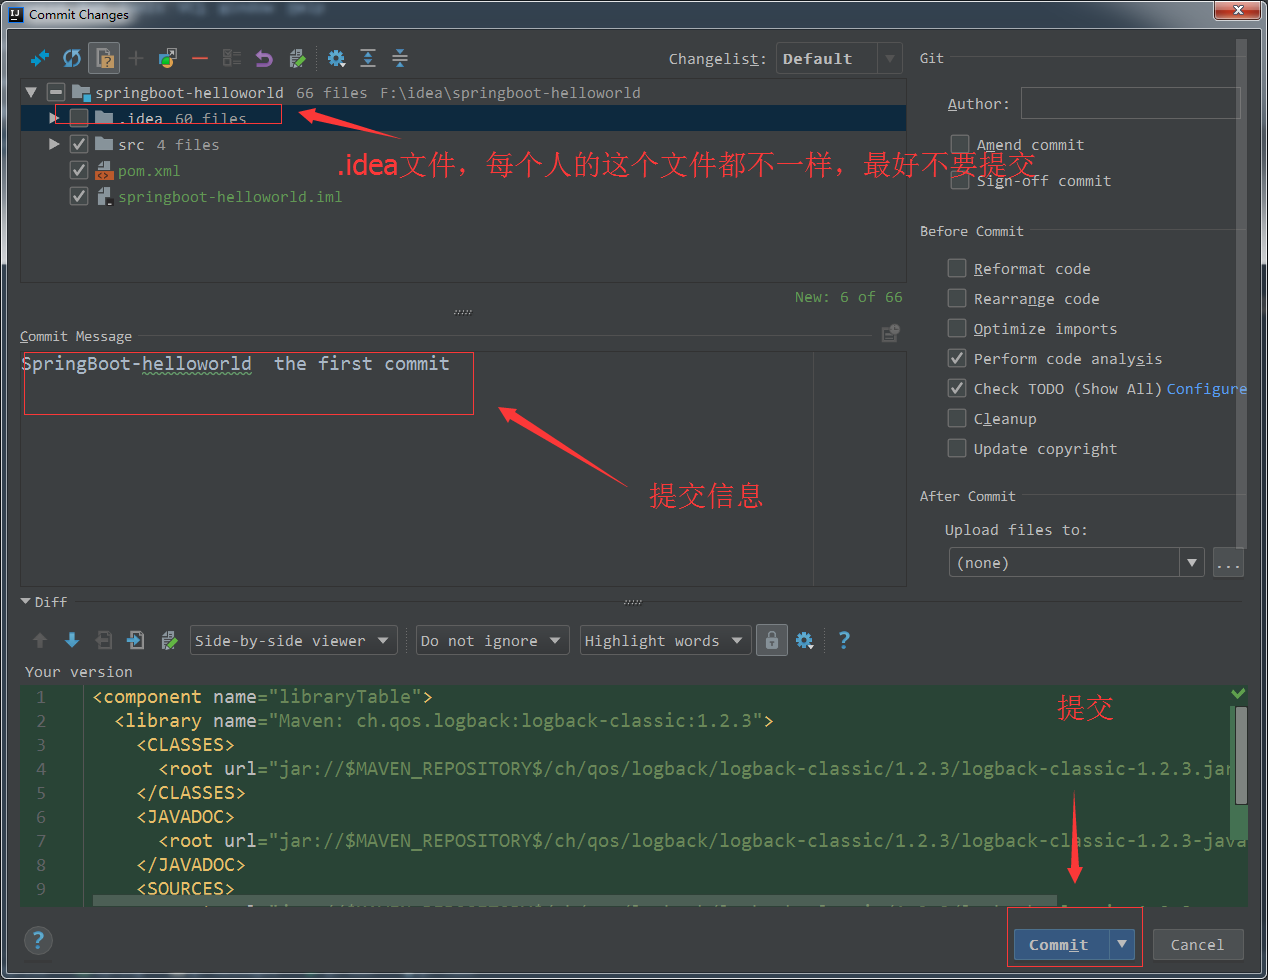Toggle the Show Unversioned Files icon
The image size is (1268, 980).
coord(104,58)
